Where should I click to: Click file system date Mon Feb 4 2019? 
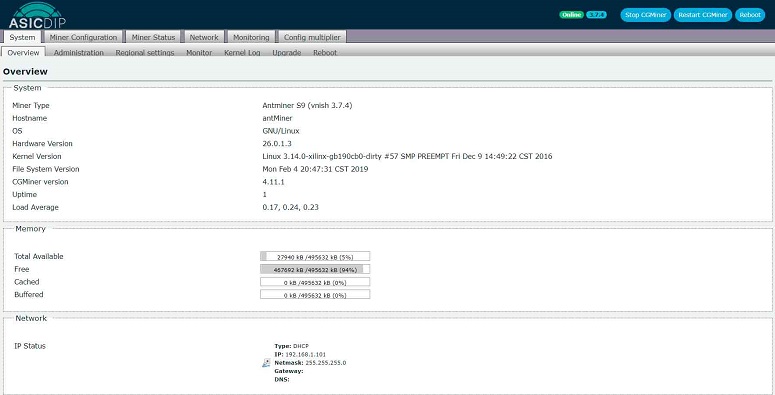tap(315, 169)
